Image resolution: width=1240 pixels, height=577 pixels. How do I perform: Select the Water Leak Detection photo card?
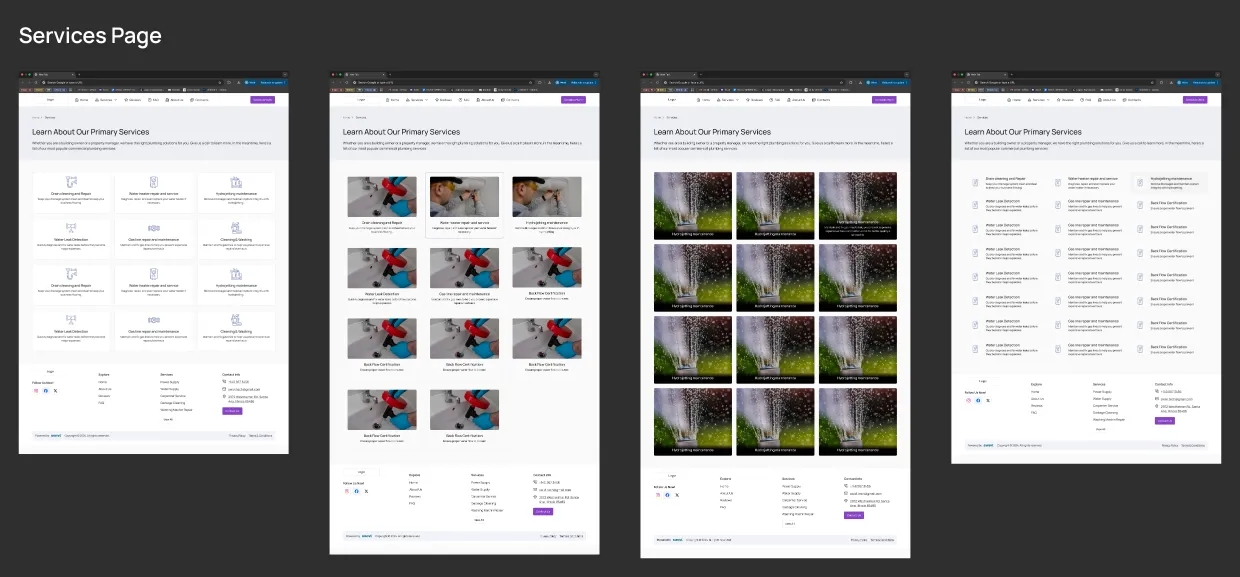[x=382, y=274]
